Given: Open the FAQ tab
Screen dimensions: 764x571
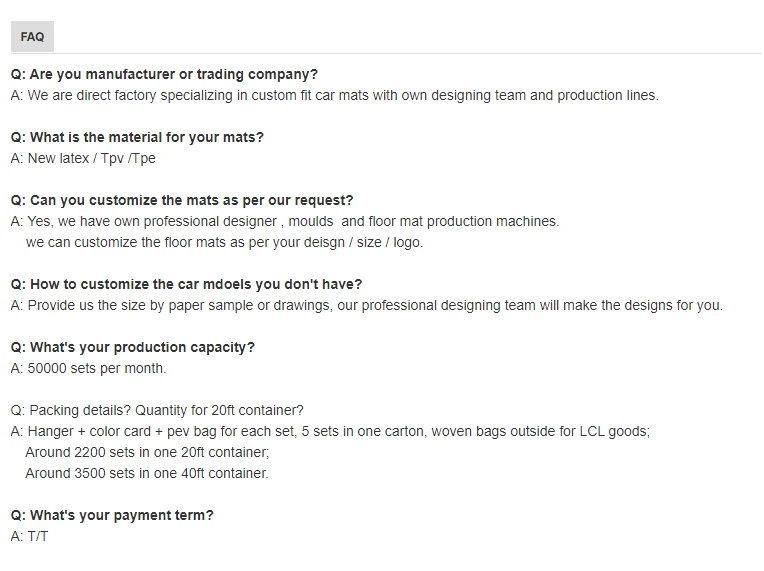Looking at the screenshot, I should tap(32, 37).
